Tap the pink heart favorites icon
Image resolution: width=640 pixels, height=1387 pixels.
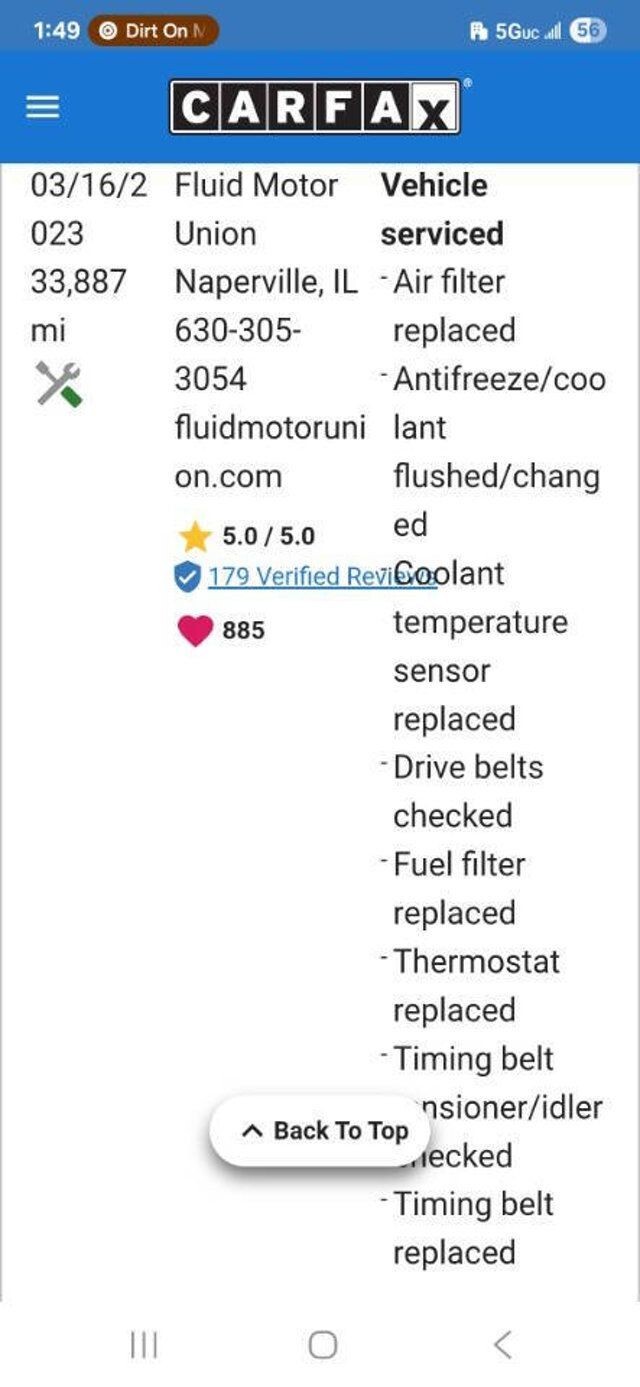[195, 630]
